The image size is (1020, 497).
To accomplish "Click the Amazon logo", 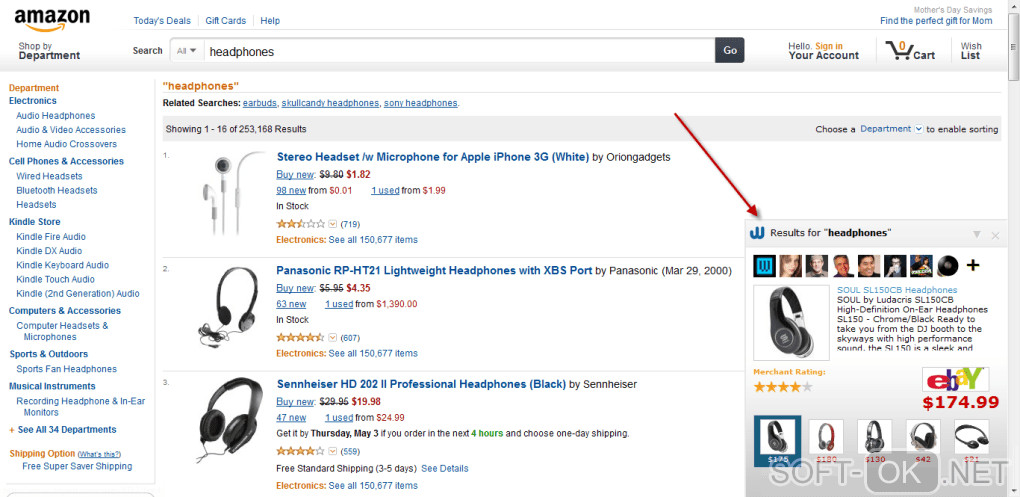I will coord(52,19).
